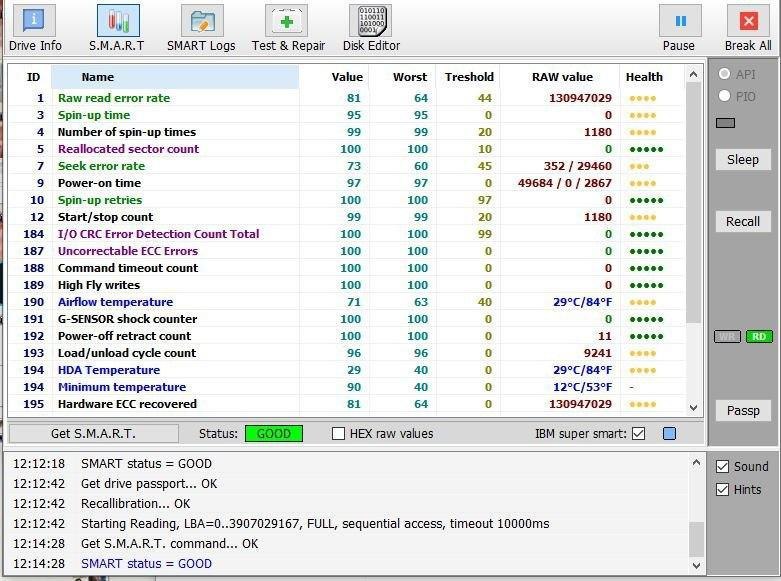Click the Passp button
The height and width of the screenshot is (581, 781).
point(743,411)
